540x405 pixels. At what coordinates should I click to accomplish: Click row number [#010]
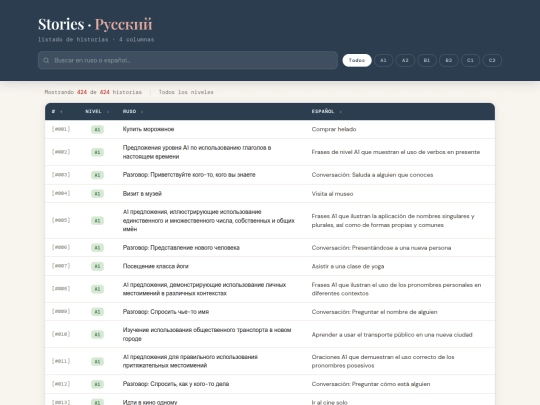[x=61, y=334]
